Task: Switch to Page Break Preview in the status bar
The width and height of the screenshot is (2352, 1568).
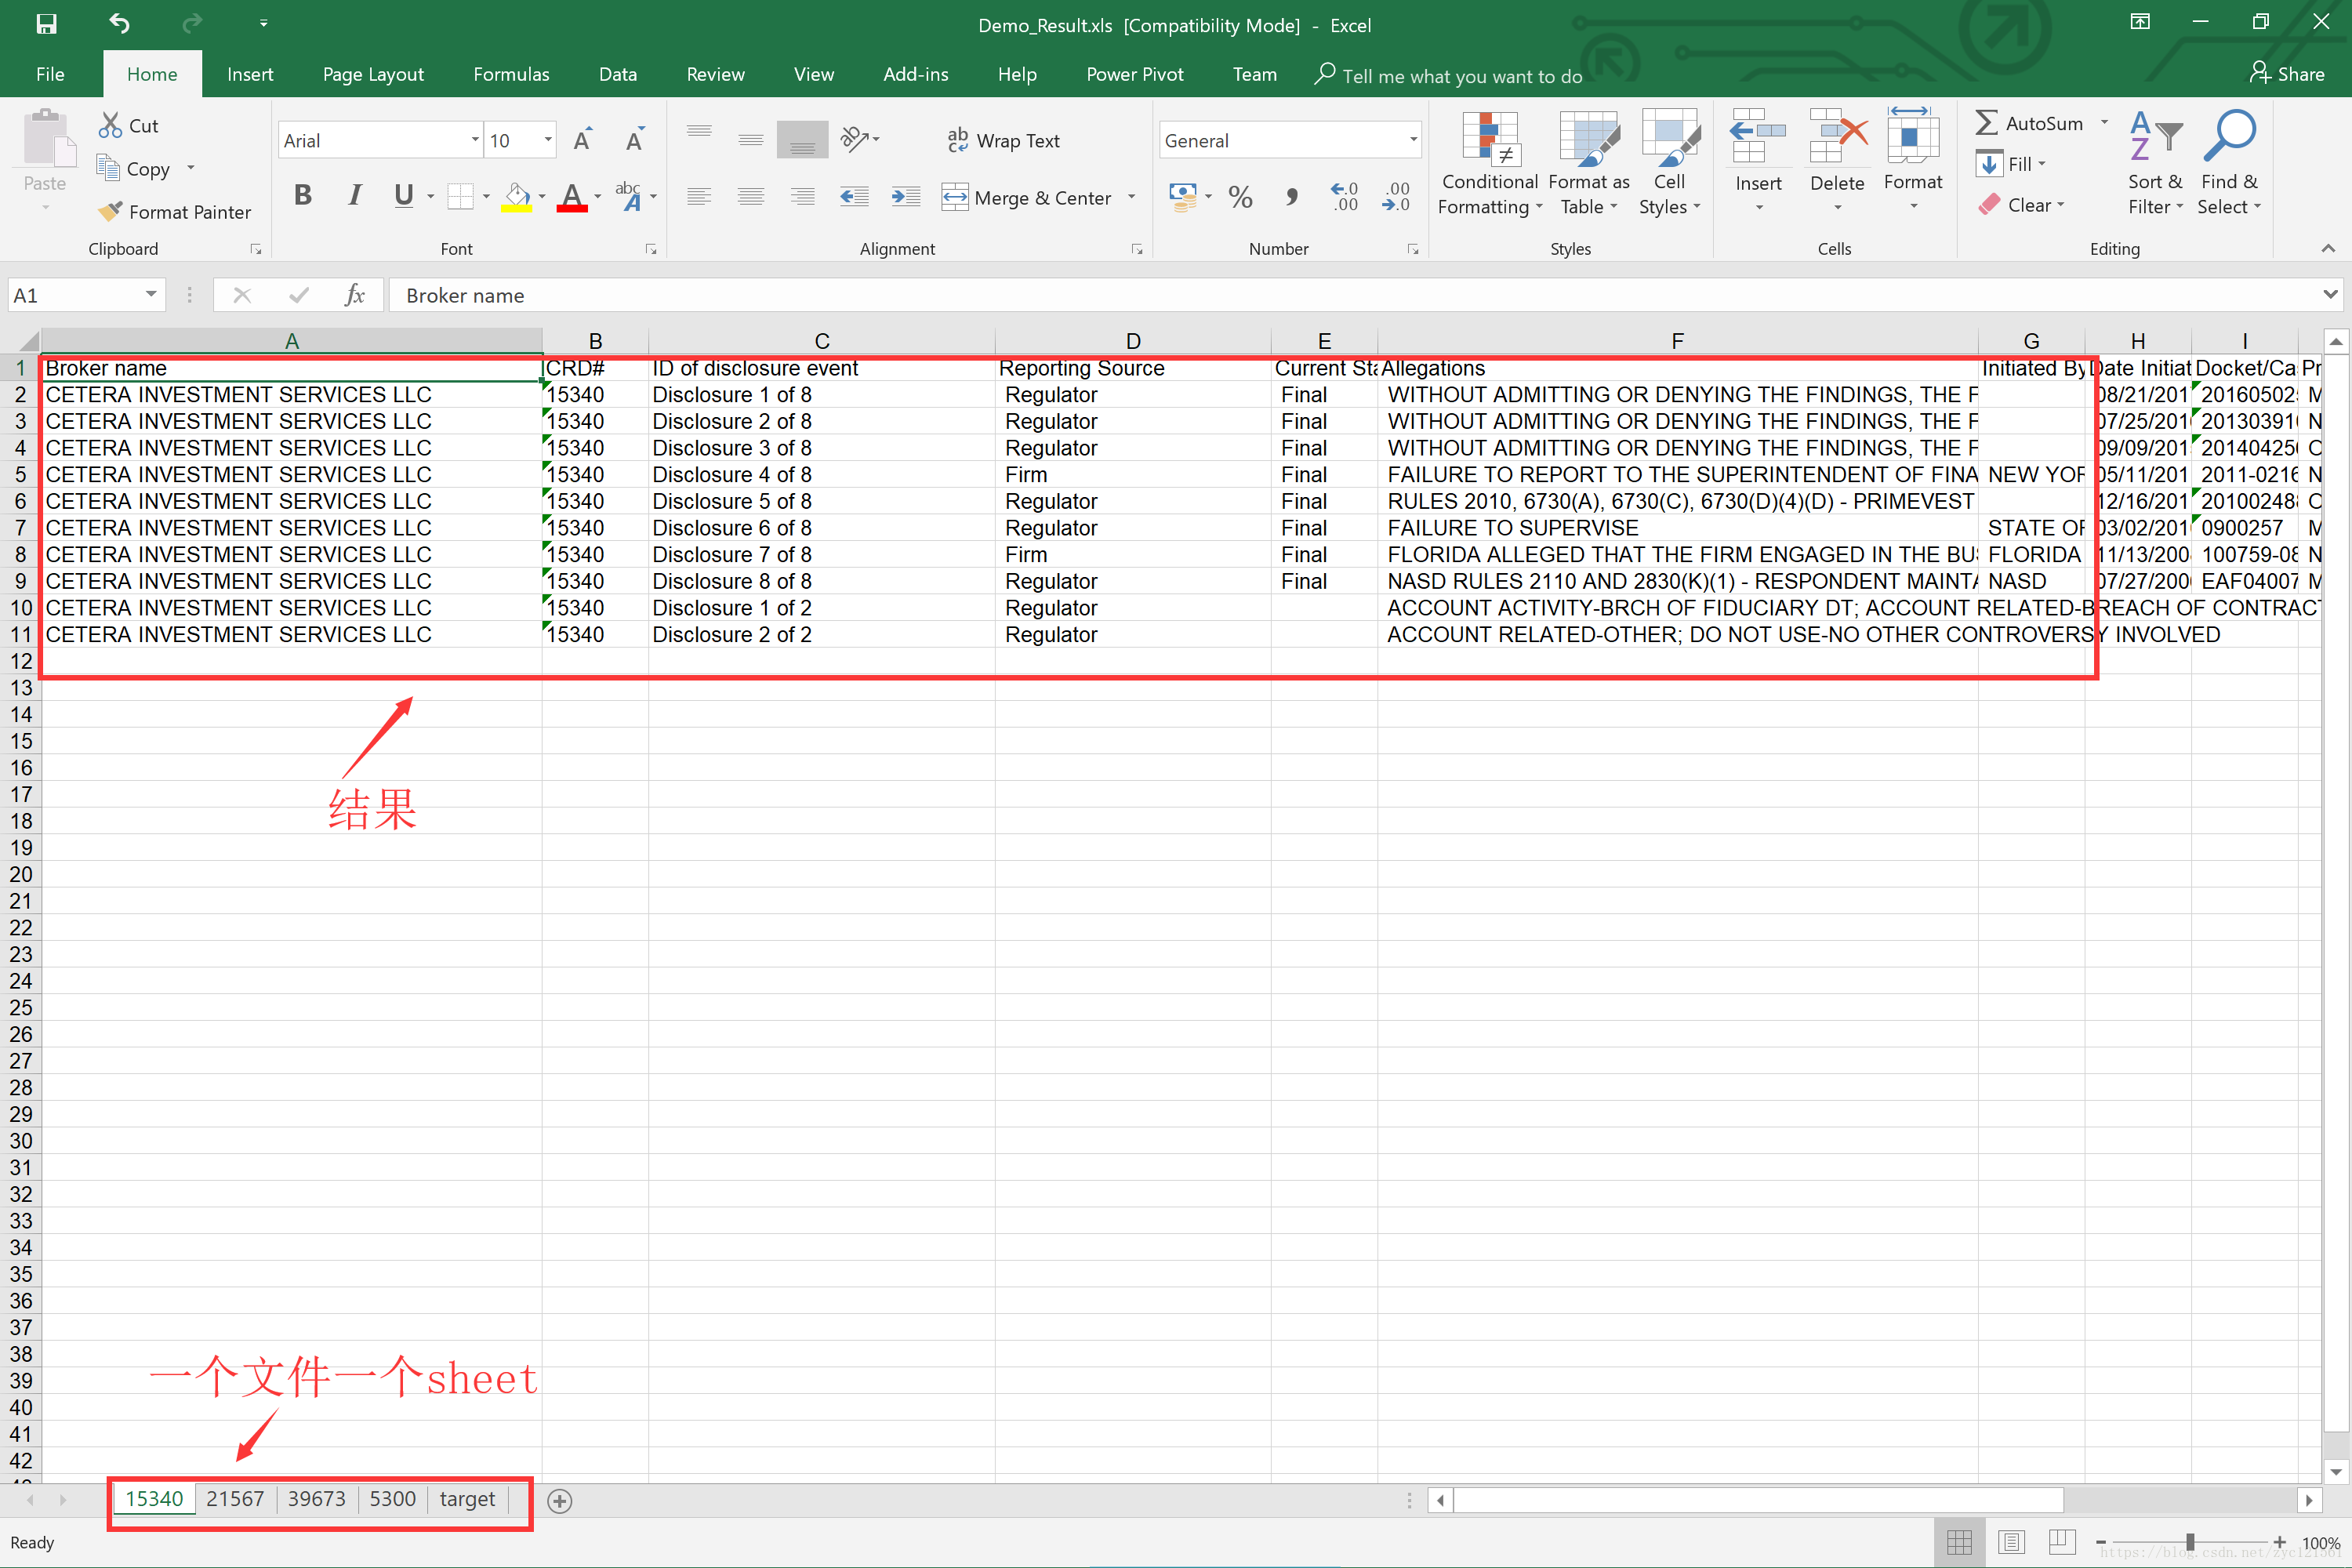Action: [x=2062, y=1542]
